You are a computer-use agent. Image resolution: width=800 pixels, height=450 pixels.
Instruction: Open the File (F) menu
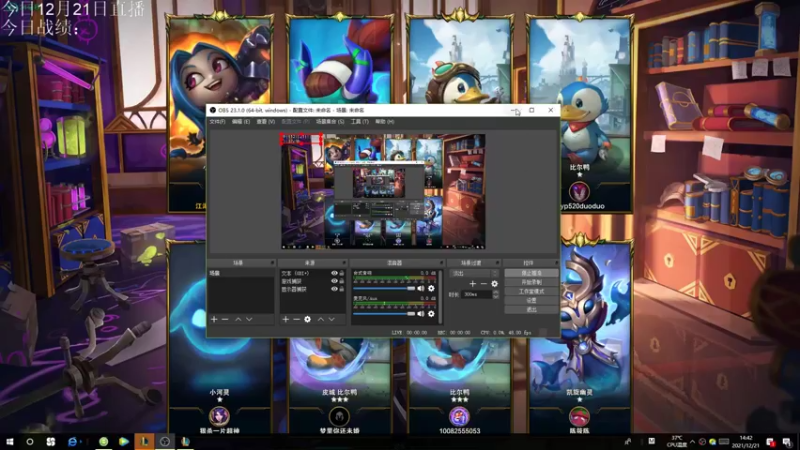point(217,122)
